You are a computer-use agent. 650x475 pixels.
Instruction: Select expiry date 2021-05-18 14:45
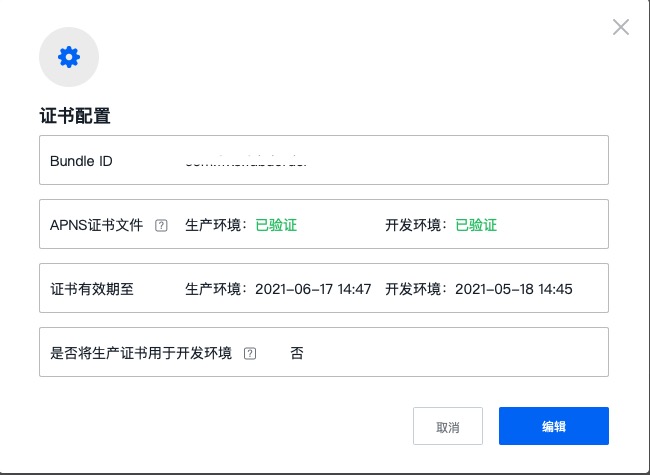click(x=513, y=289)
